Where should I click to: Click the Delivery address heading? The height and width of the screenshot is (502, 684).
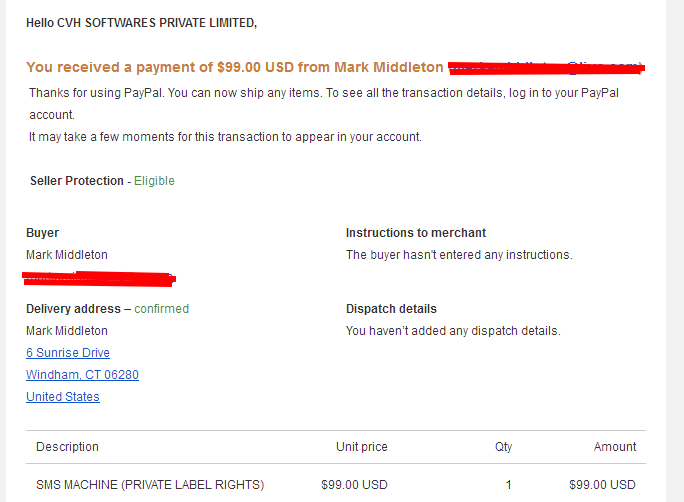73,309
